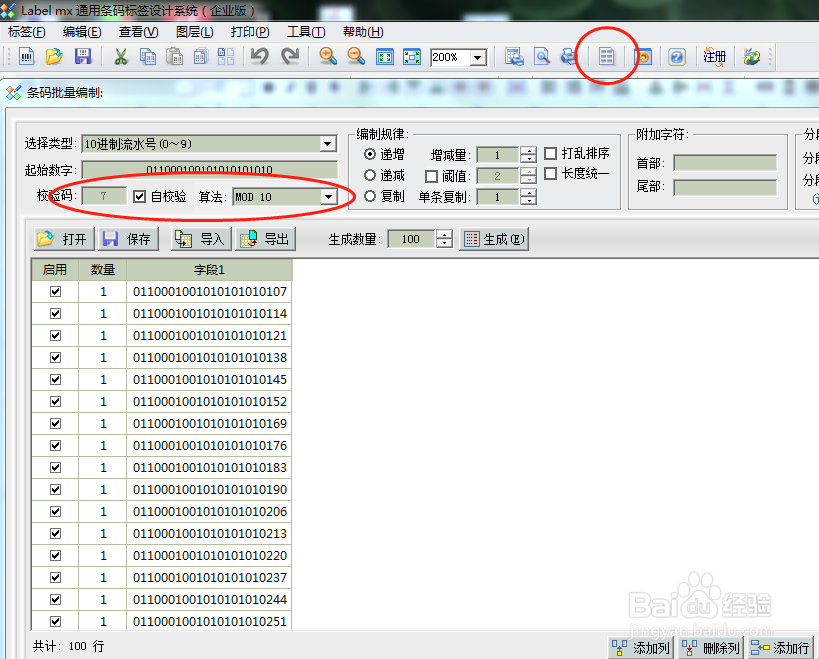
Task: Click the 增减量 stepper arrows
Action: tap(528, 155)
